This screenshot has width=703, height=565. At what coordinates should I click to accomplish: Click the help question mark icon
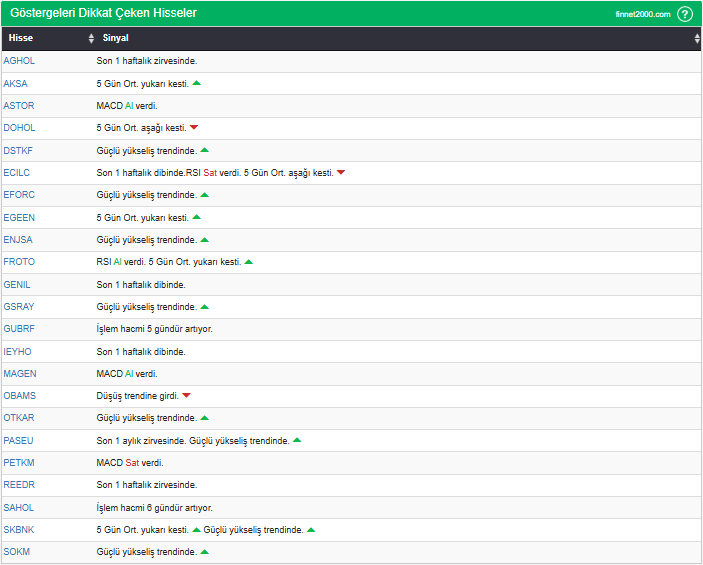click(x=684, y=14)
